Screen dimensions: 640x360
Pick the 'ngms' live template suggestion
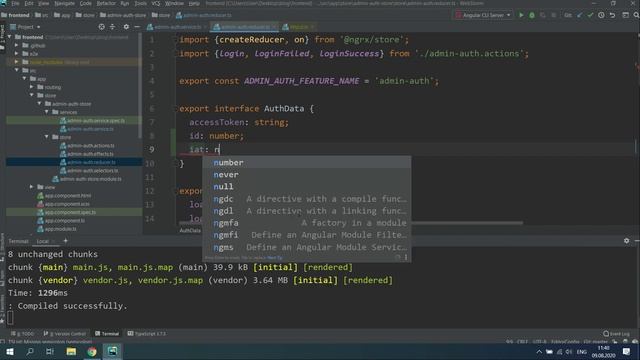click(307, 247)
